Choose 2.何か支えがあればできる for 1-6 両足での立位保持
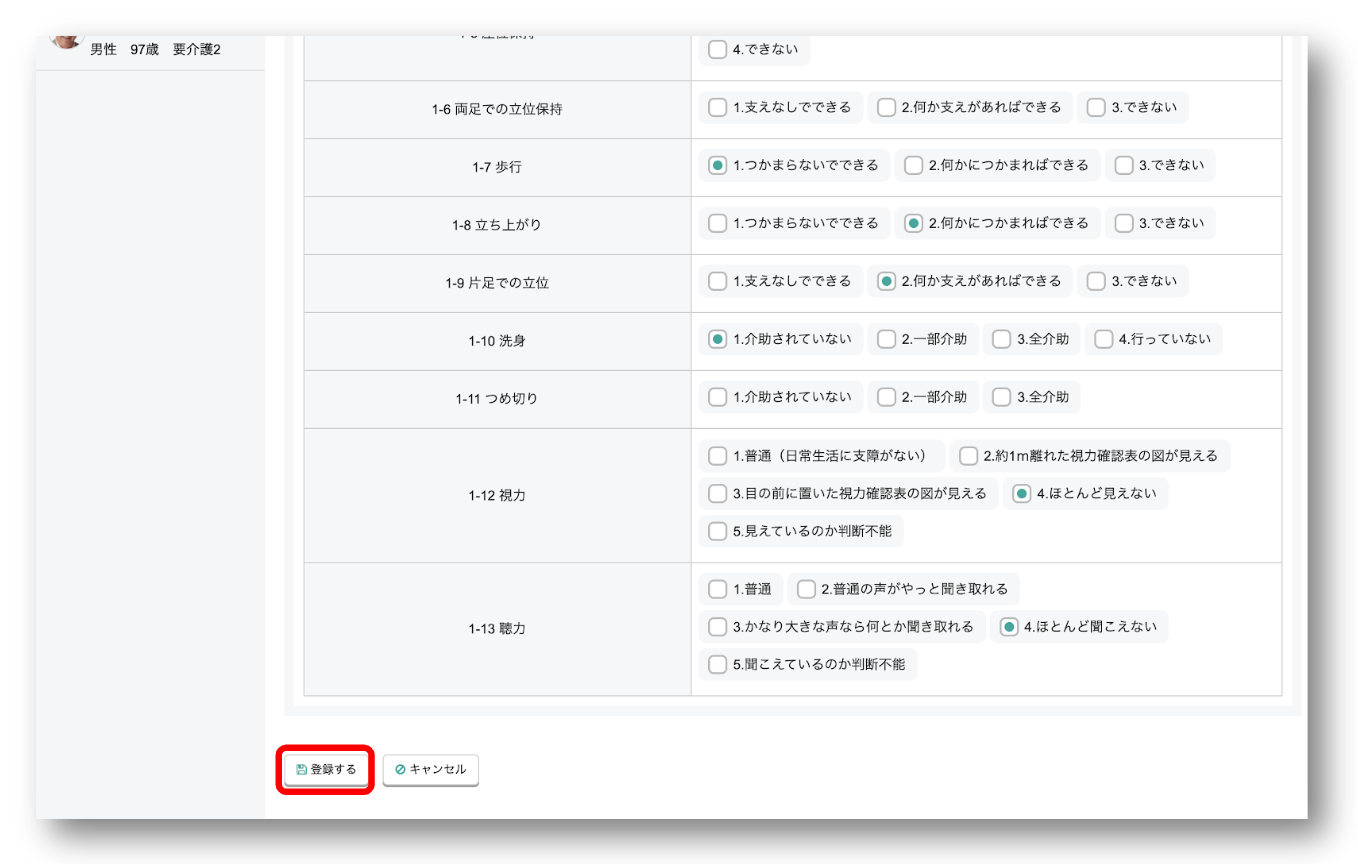The width and height of the screenshot is (1358, 864). pos(885,107)
